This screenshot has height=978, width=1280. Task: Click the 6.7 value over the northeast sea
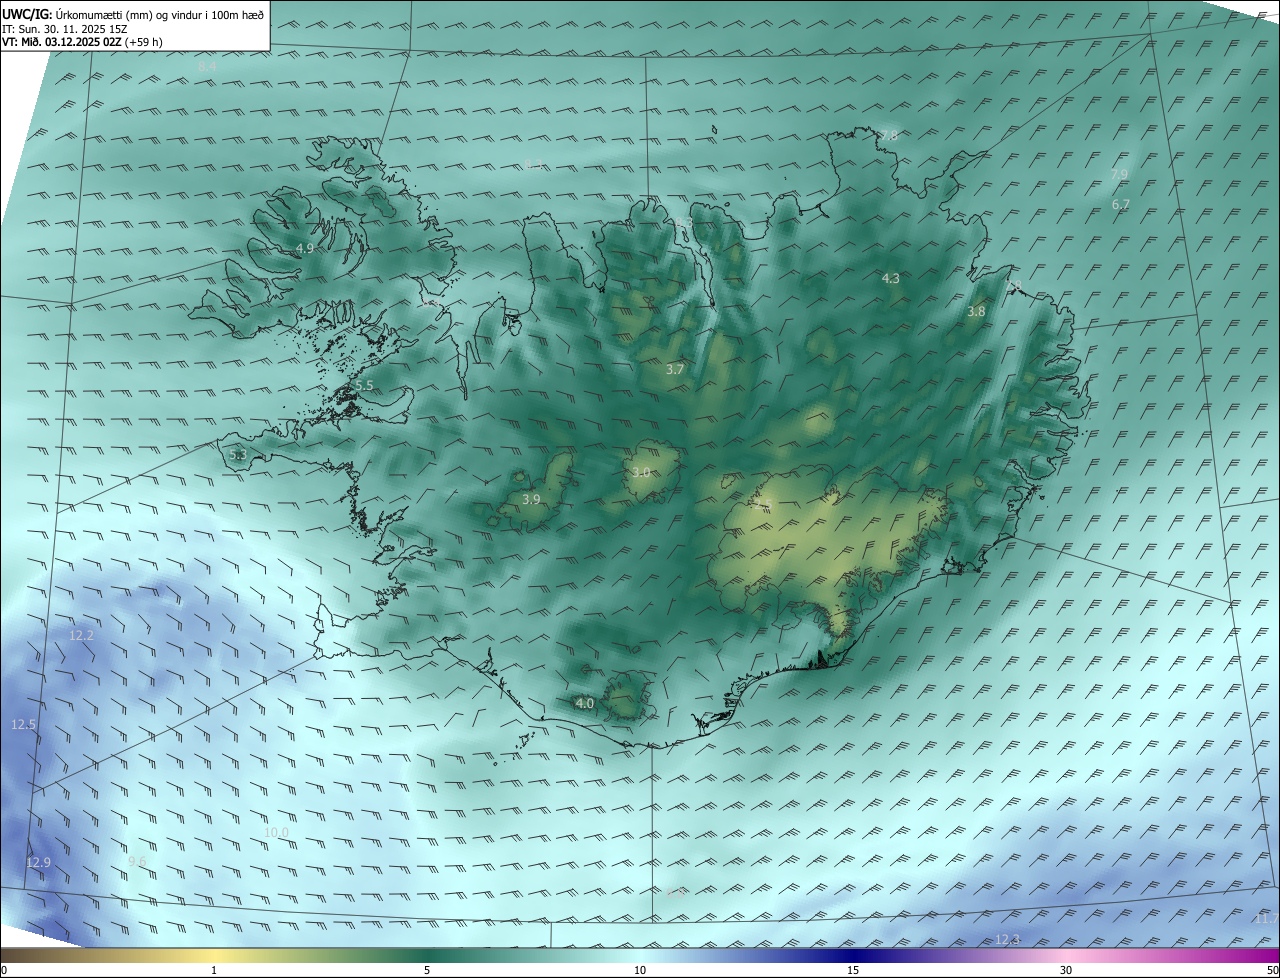point(1121,204)
